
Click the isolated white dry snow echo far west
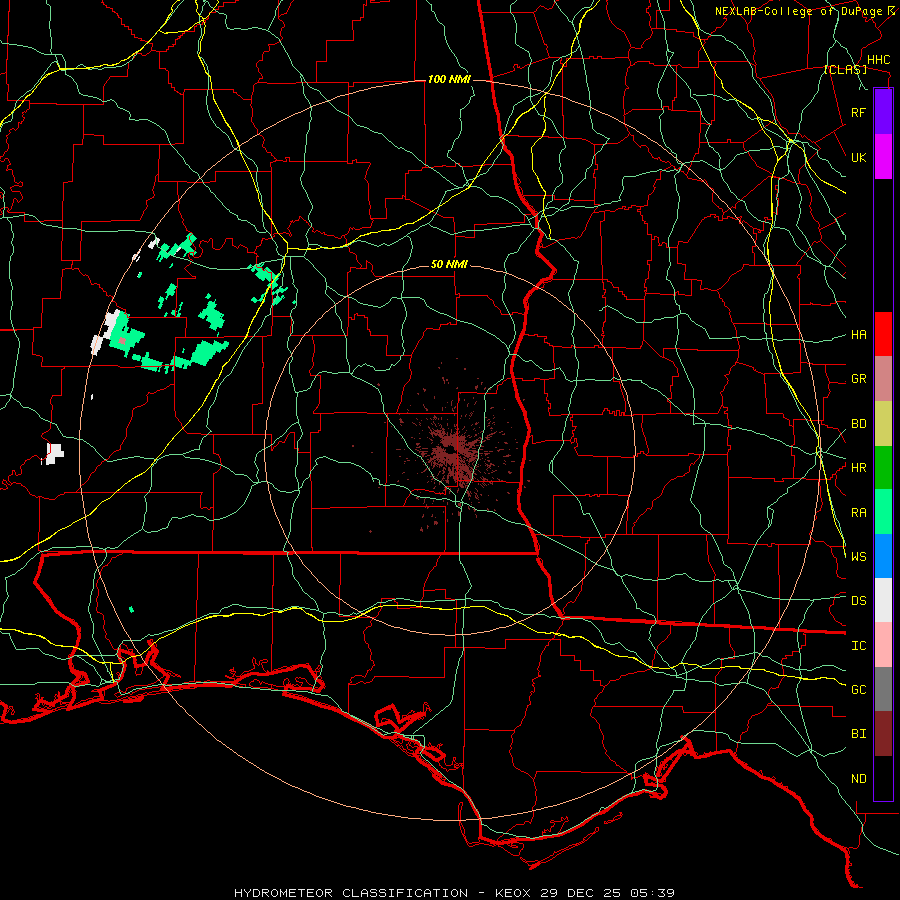pos(53,453)
